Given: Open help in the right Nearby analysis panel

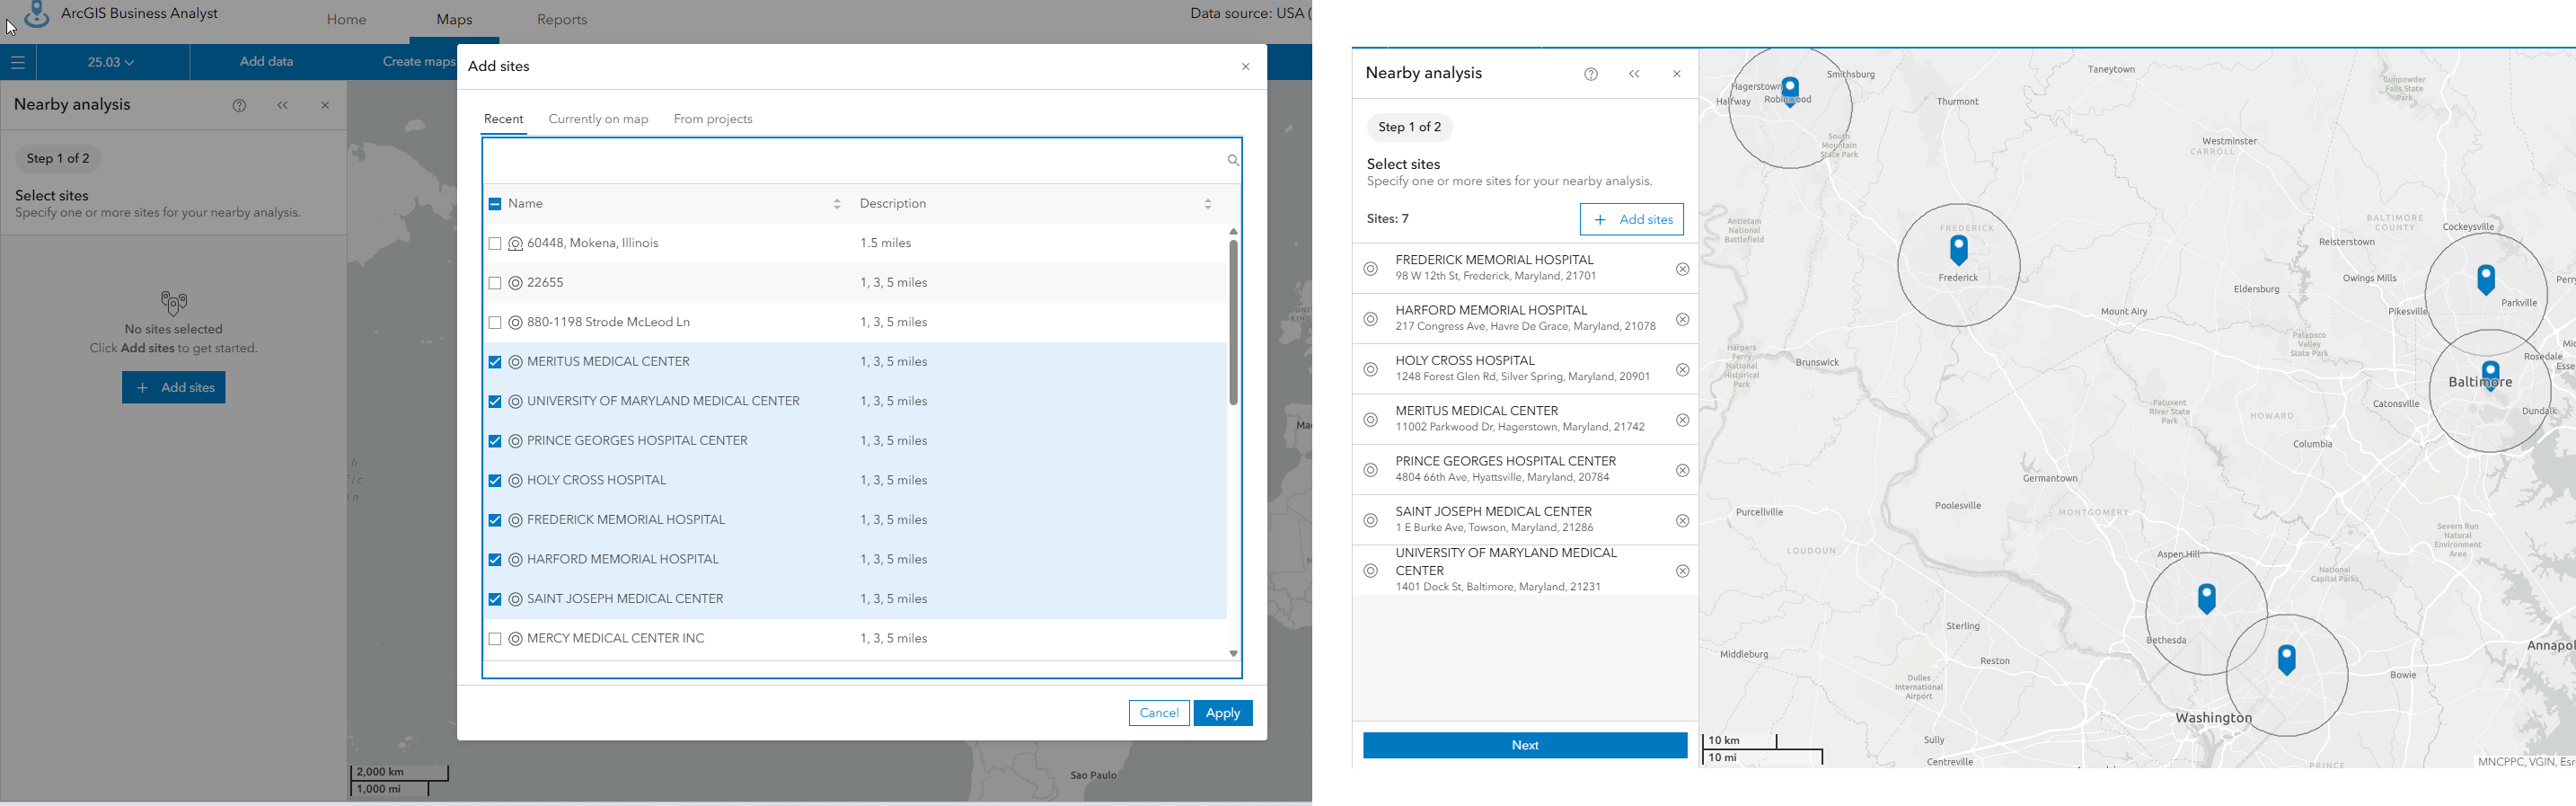Looking at the screenshot, I should [1591, 74].
